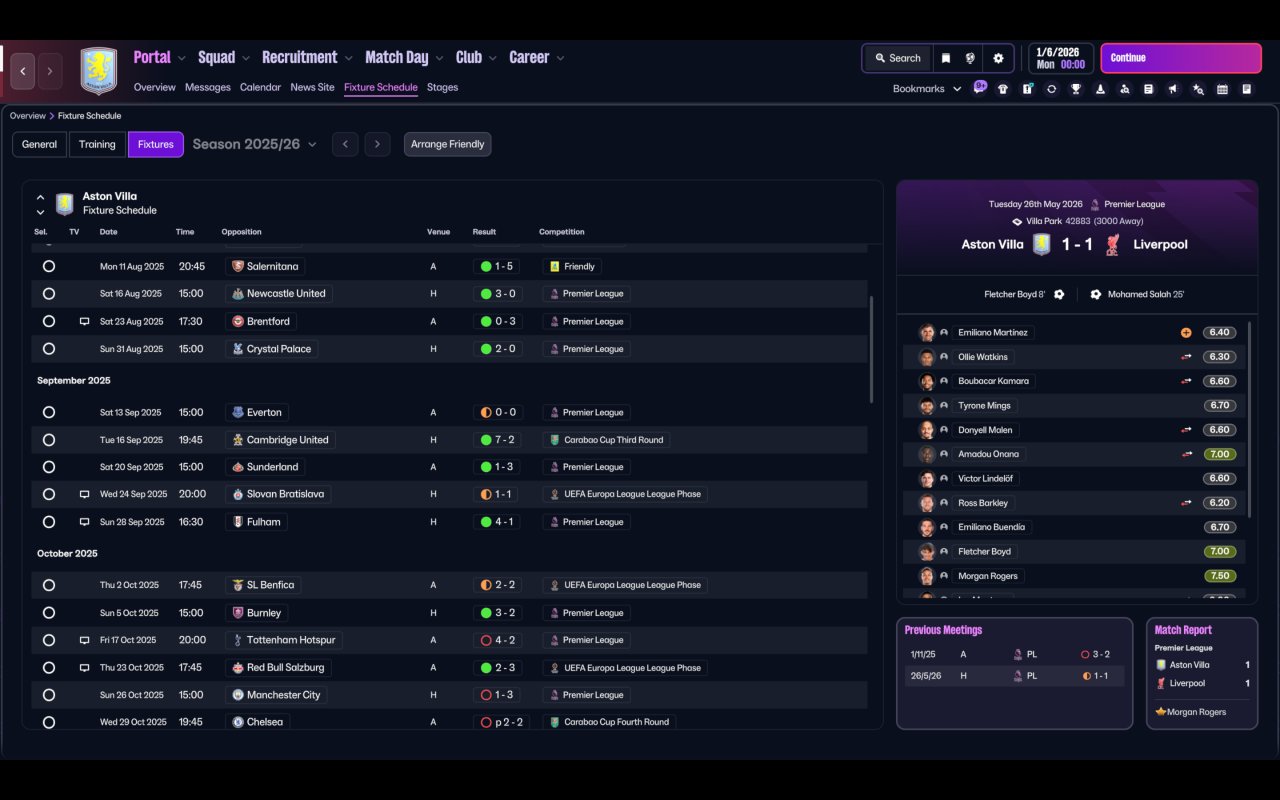Select the Training view tab

pos(97,144)
